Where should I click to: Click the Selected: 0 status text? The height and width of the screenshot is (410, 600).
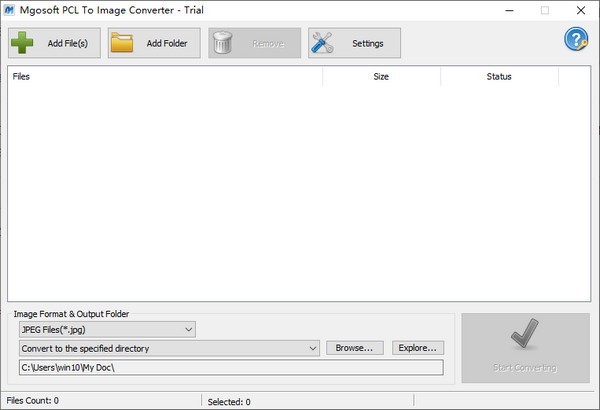point(229,402)
